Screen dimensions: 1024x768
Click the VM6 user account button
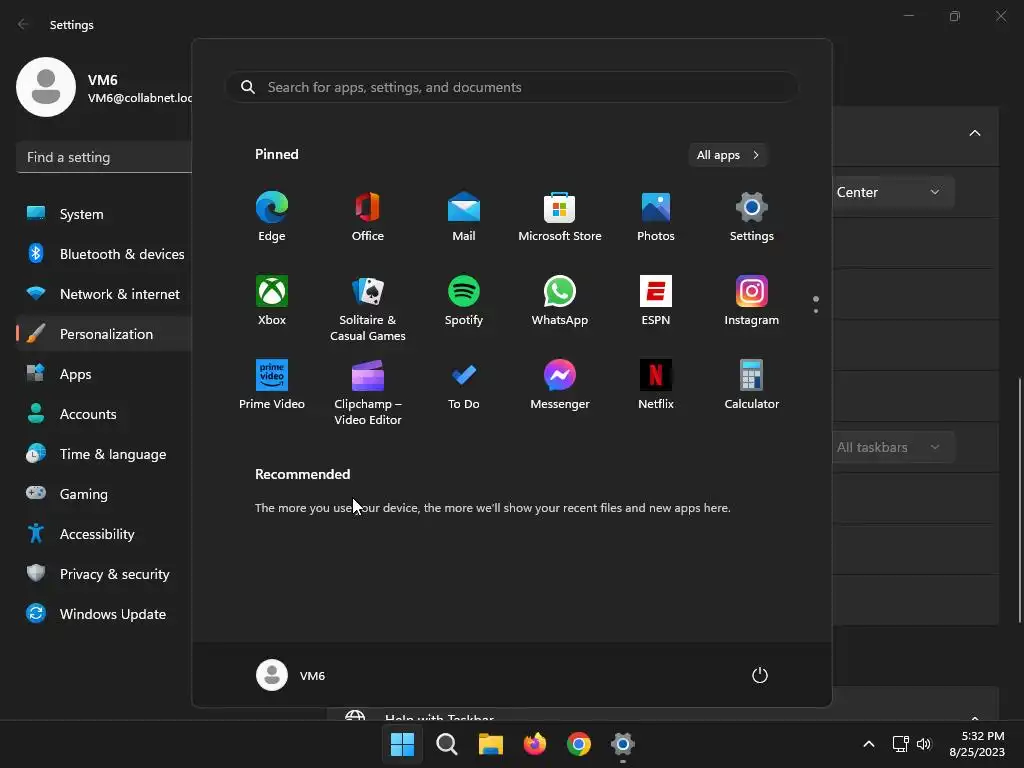tap(291, 675)
